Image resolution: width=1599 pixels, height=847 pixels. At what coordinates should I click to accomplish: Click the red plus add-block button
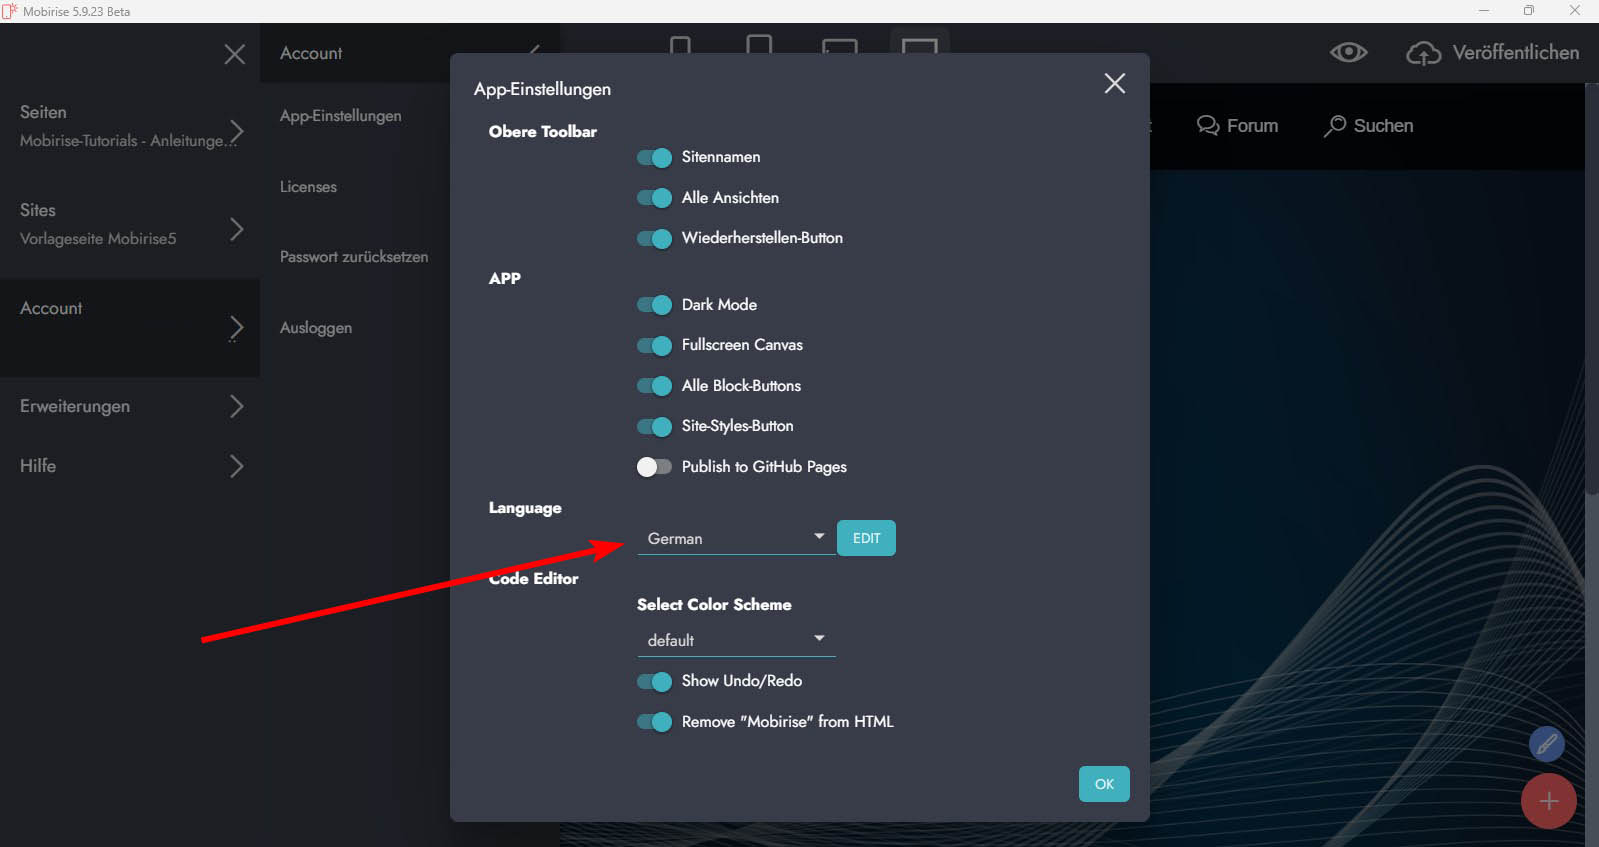coord(1548,801)
